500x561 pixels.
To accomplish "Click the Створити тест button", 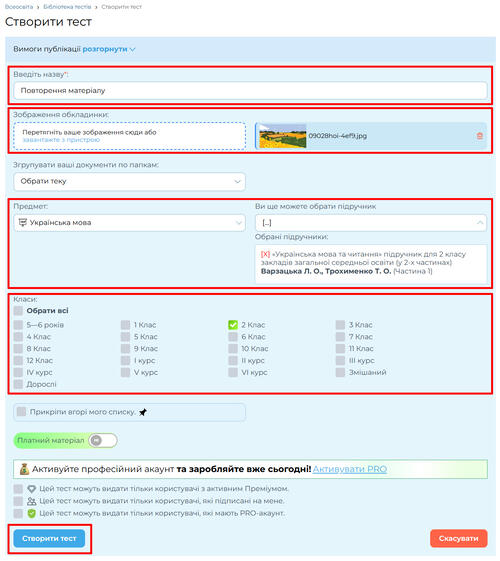I will tap(49, 538).
